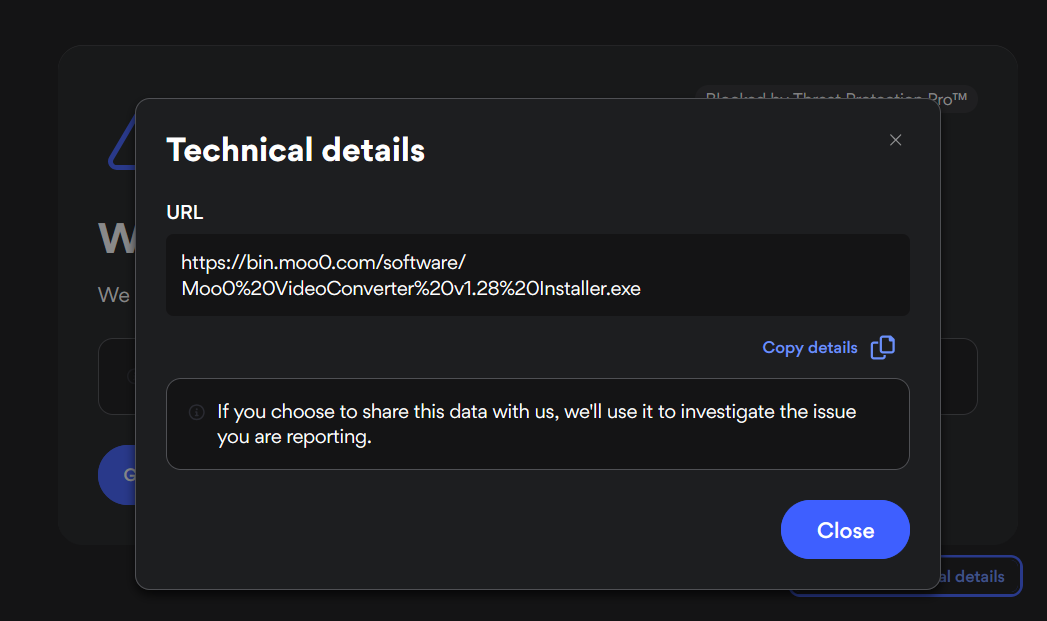The image size is (1047, 621).
Task: Click the dimmed info icon left of dialog
Action: pos(132,377)
